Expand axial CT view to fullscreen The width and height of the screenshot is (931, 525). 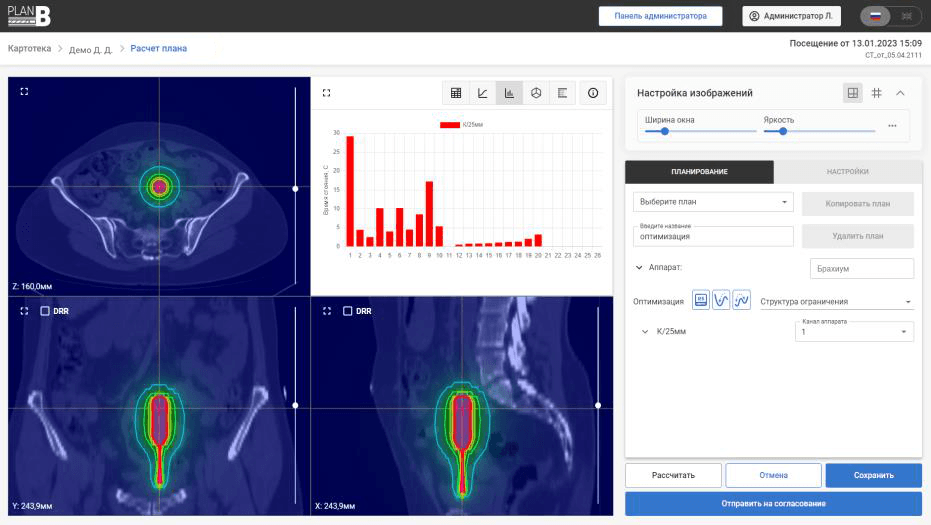24,91
